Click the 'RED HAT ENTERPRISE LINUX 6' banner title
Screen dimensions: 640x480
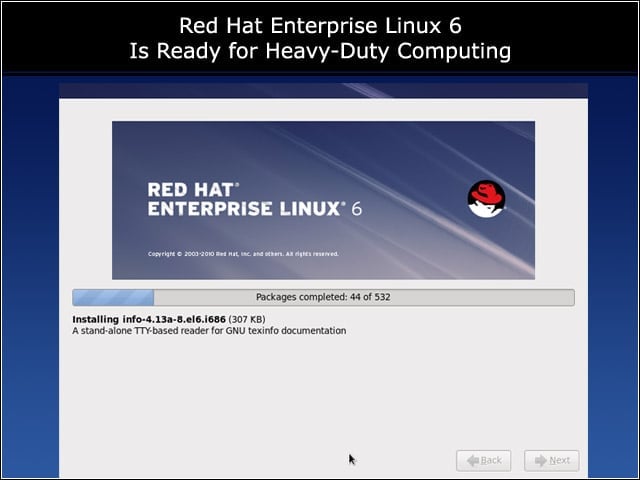coord(254,199)
